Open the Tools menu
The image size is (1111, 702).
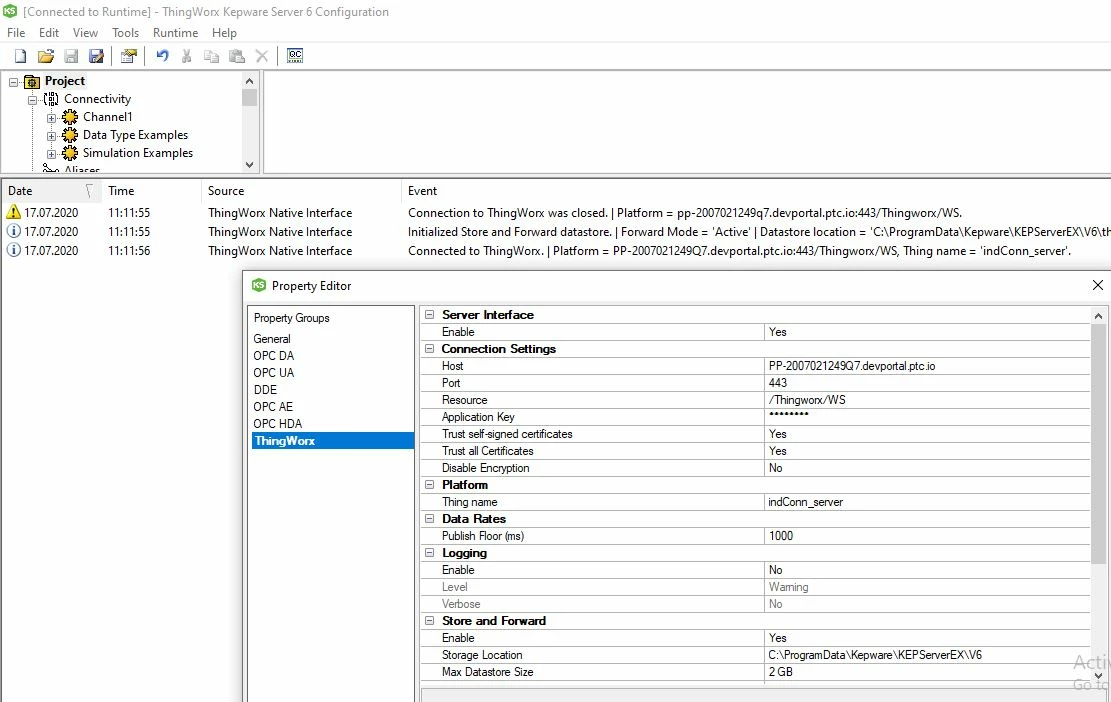pyautogui.click(x=125, y=33)
